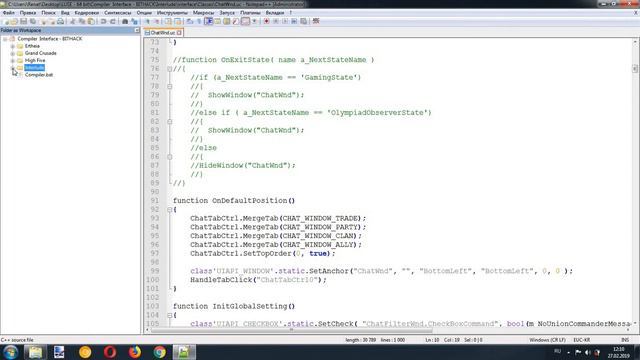
Task: Collapse InitGlobalSetting fold at line 104
Action: click(x=169, y=315)
